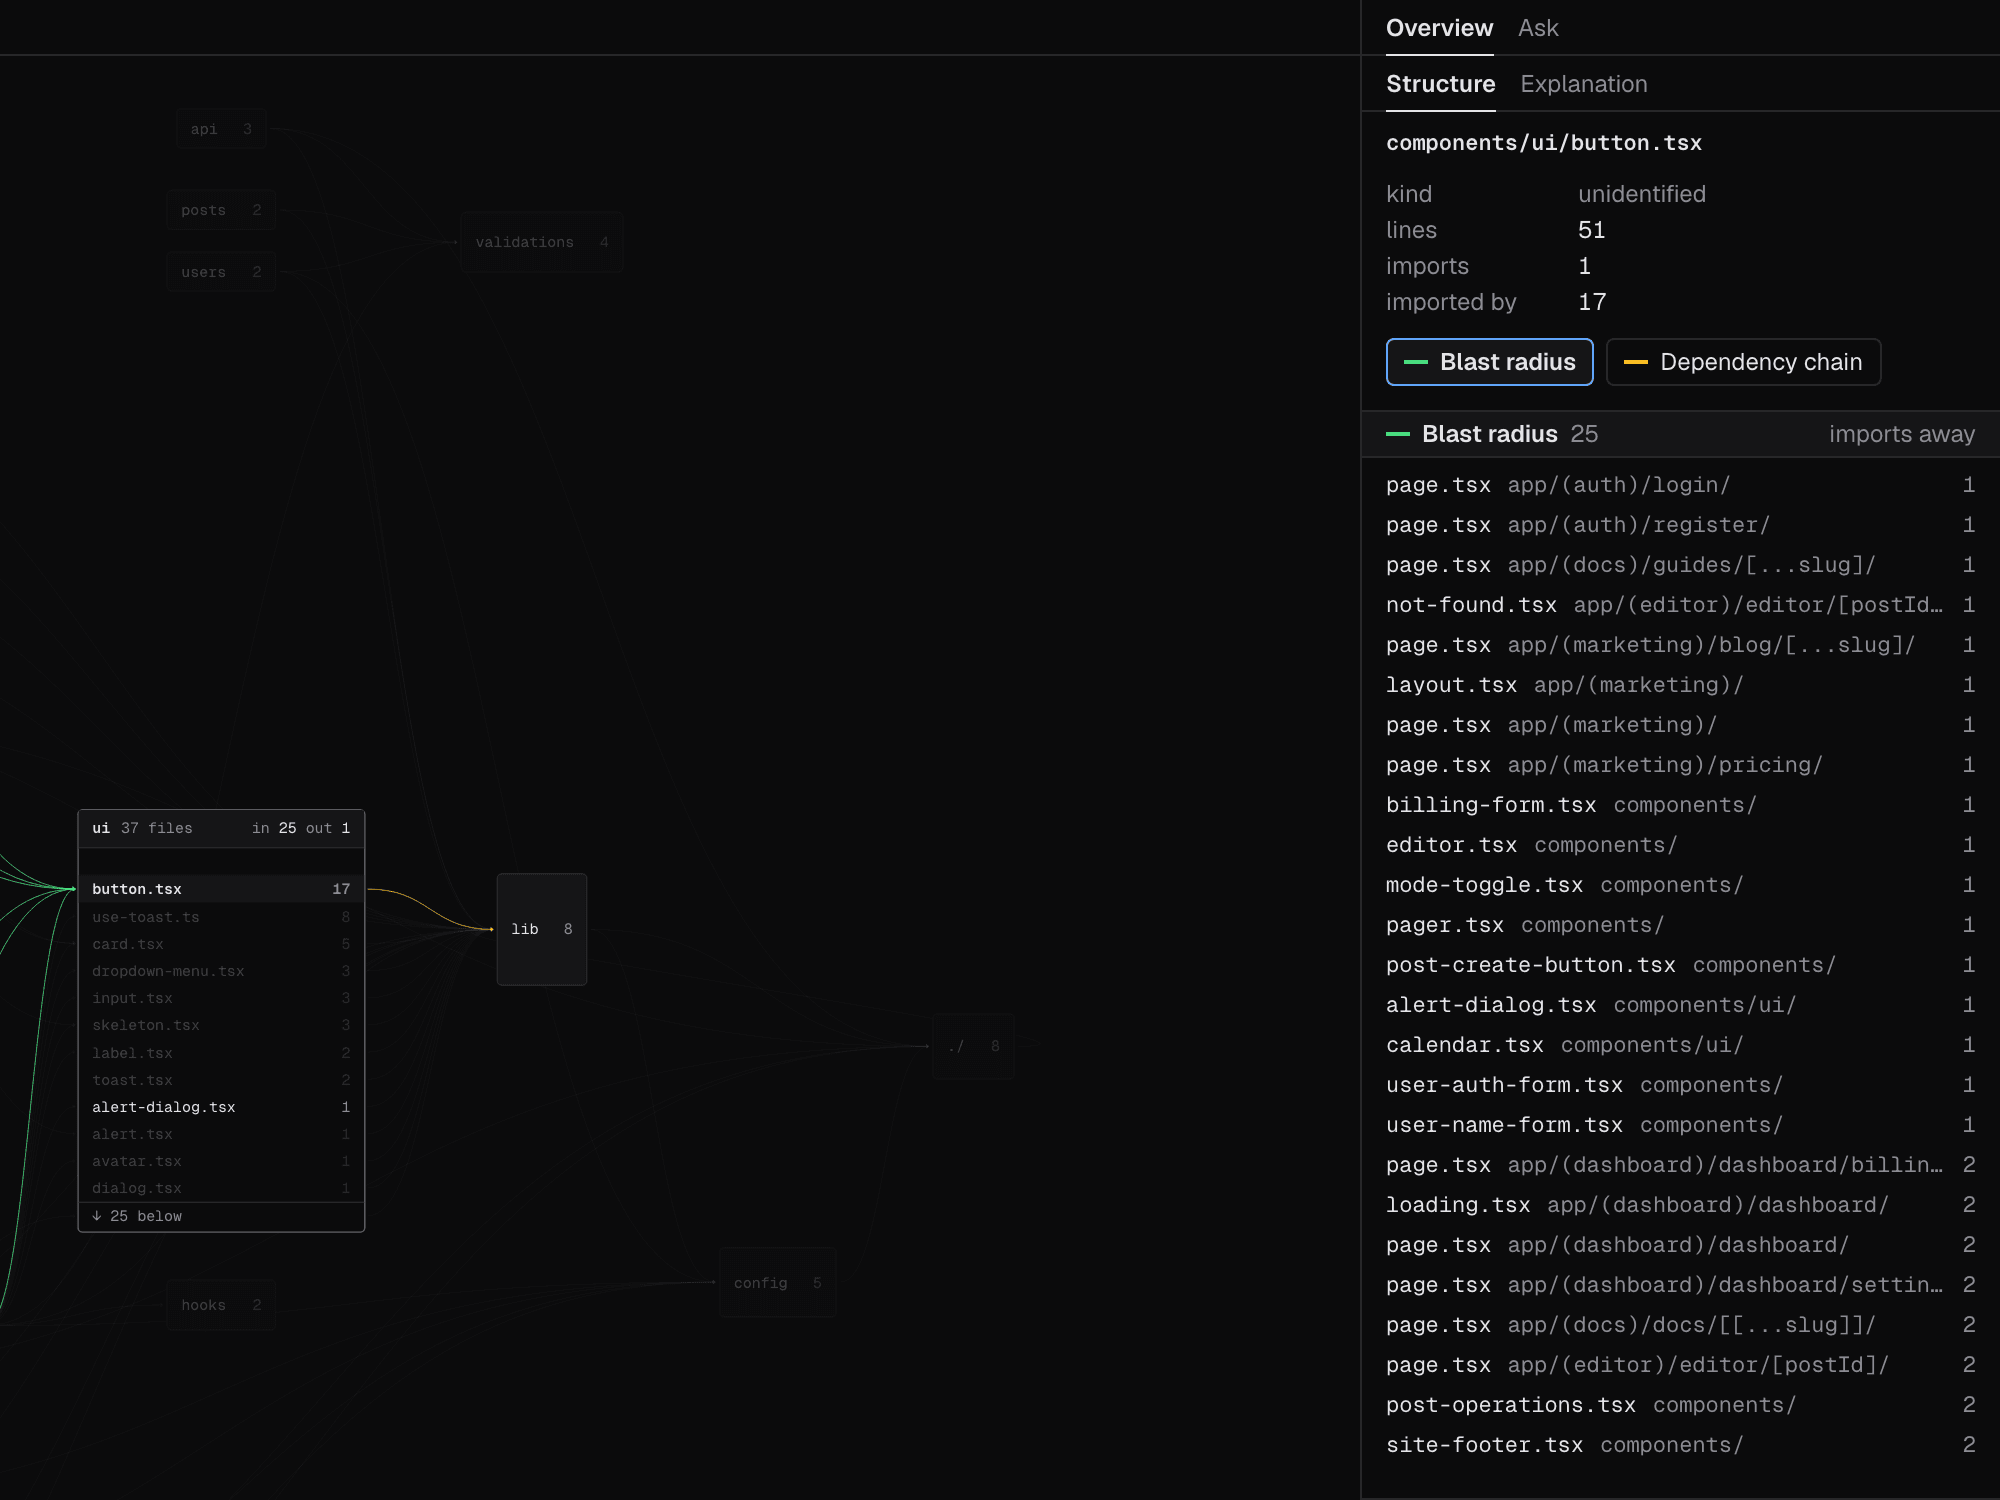Open page.tsx in app/(marketing)/pricing/
The width and height of the screenshot is (2000, 1500).
(1680, 765)
